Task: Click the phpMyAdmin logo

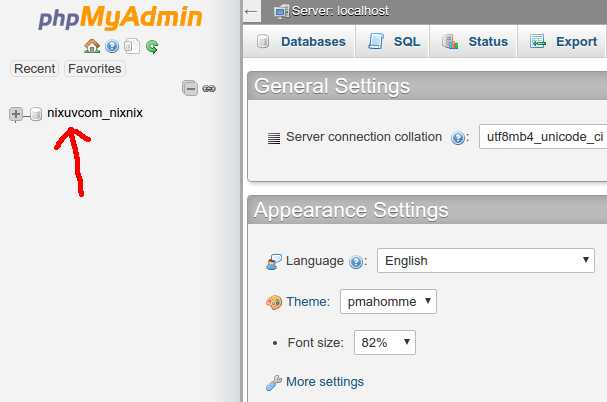Action: coord(120,17)
